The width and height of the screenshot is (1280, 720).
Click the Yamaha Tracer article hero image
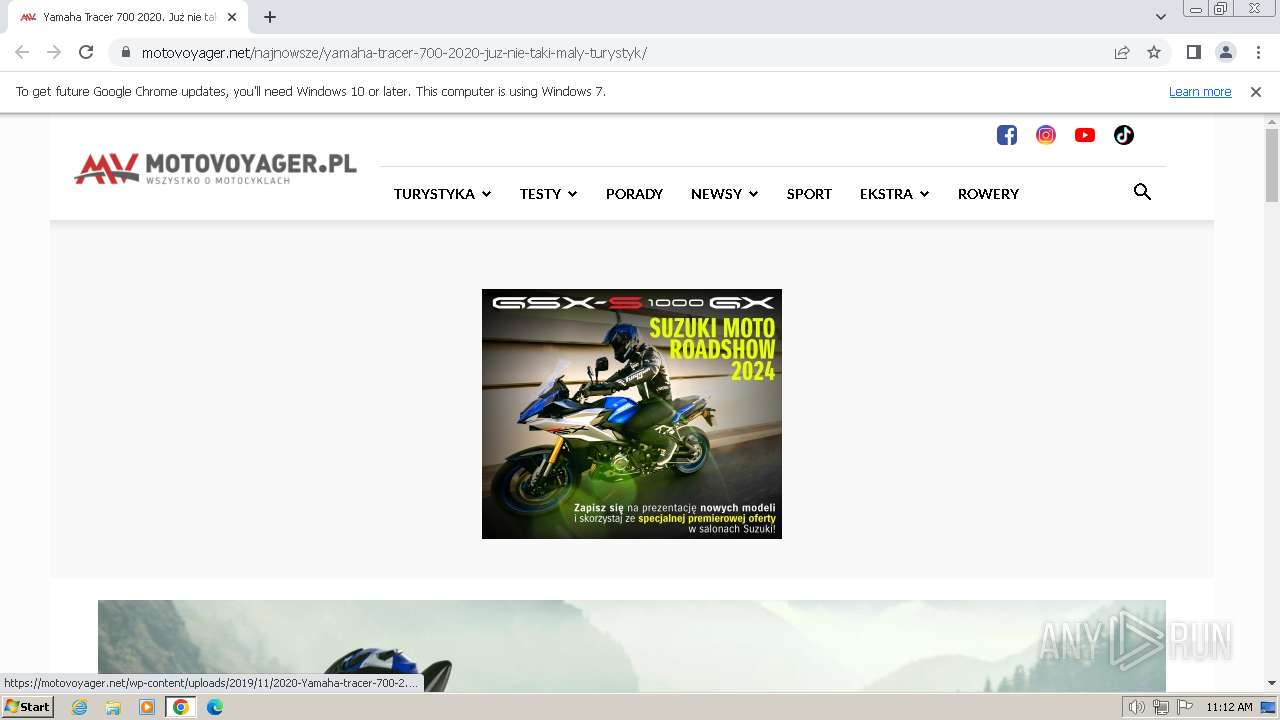click(632, 646)
